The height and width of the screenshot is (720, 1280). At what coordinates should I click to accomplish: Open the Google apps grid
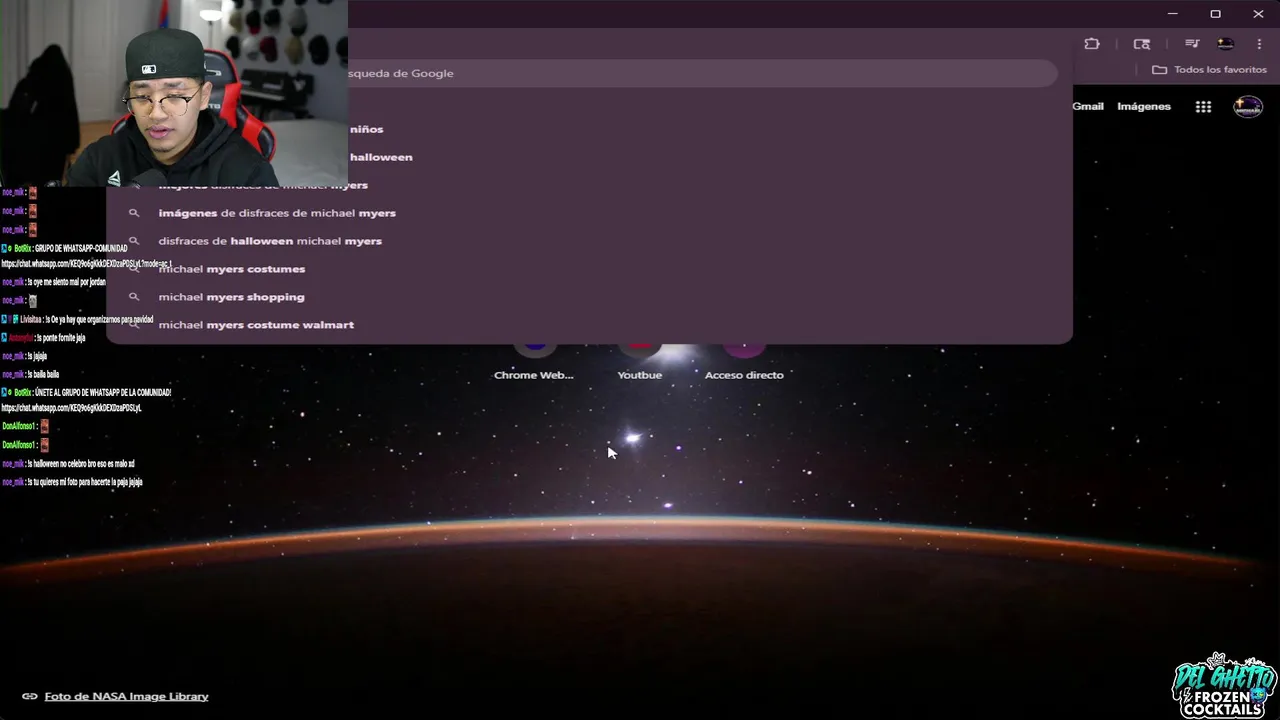[x=1204, y=107]
